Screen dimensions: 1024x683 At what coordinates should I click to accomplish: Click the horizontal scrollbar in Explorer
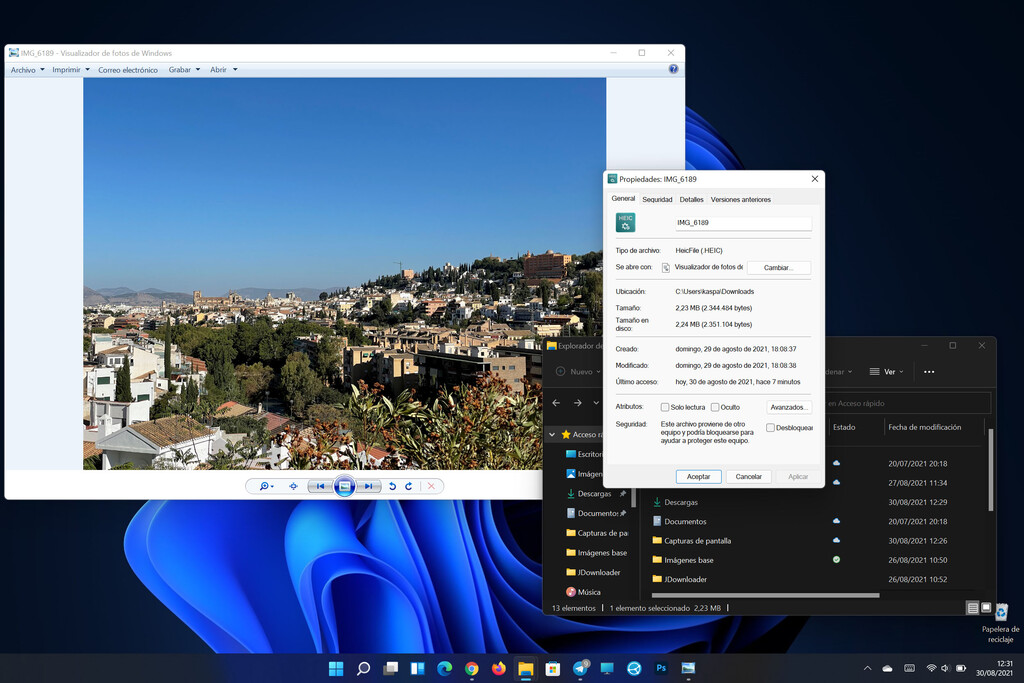[765, 595]
